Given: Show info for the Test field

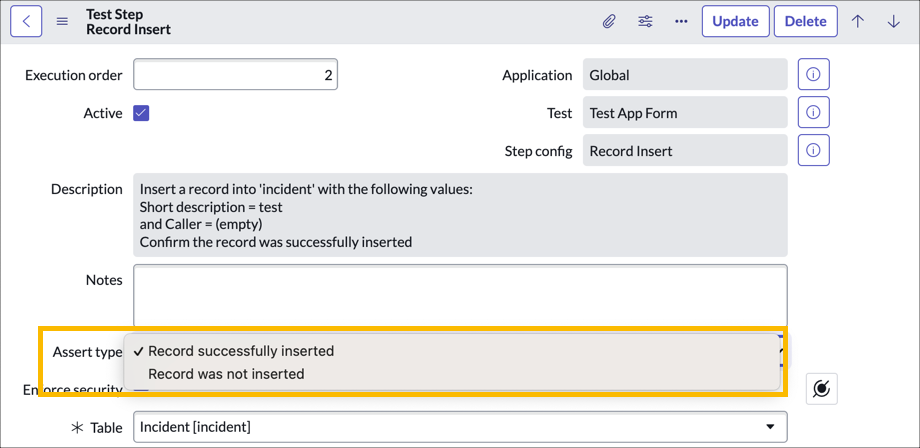Looking at the screenshot, I should coord(813,113).
